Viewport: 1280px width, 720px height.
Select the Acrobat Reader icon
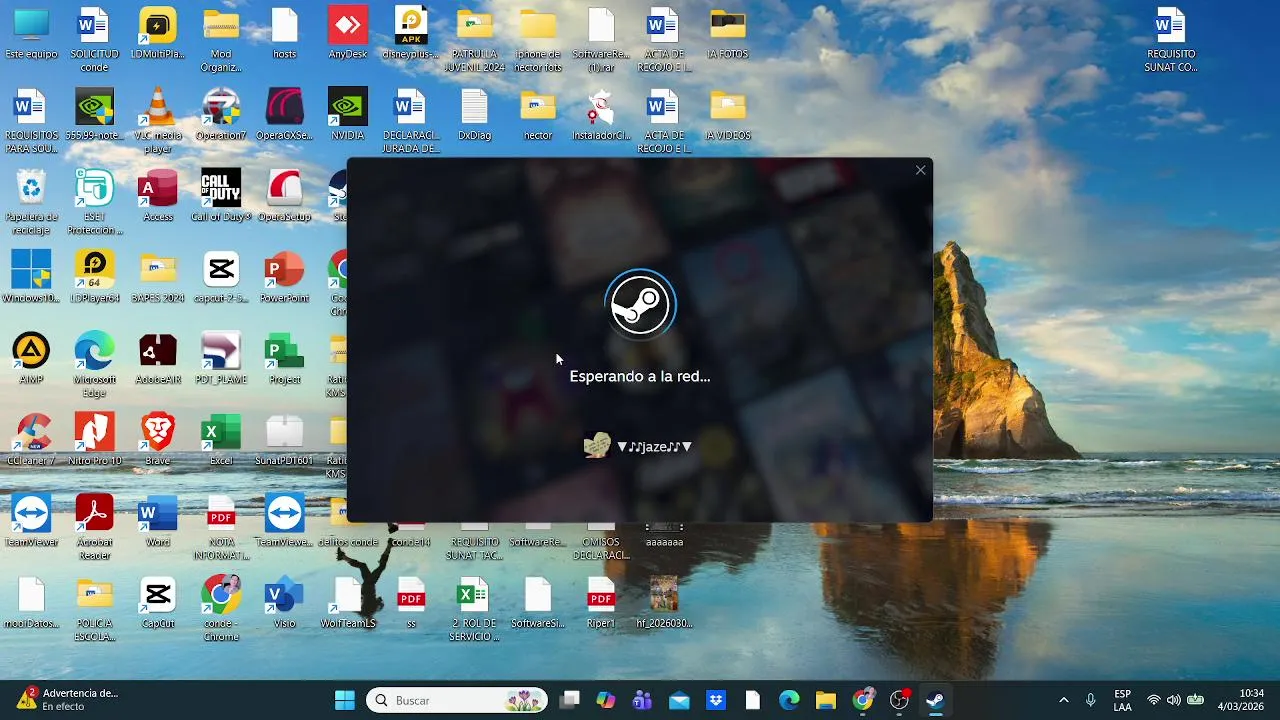[95, 527]
